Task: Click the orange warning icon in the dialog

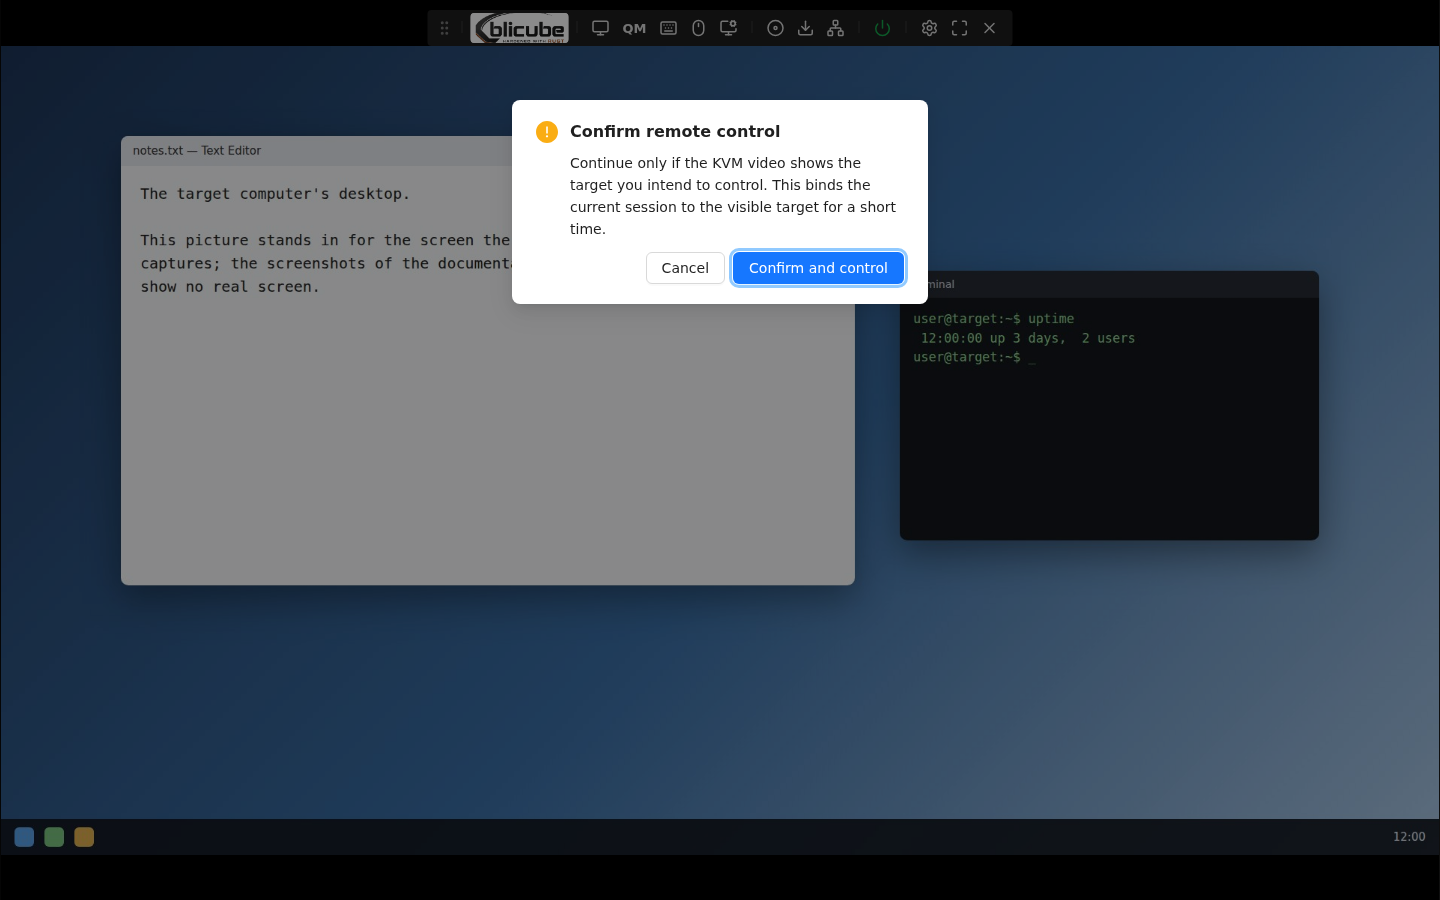Action: click(547, 132)
